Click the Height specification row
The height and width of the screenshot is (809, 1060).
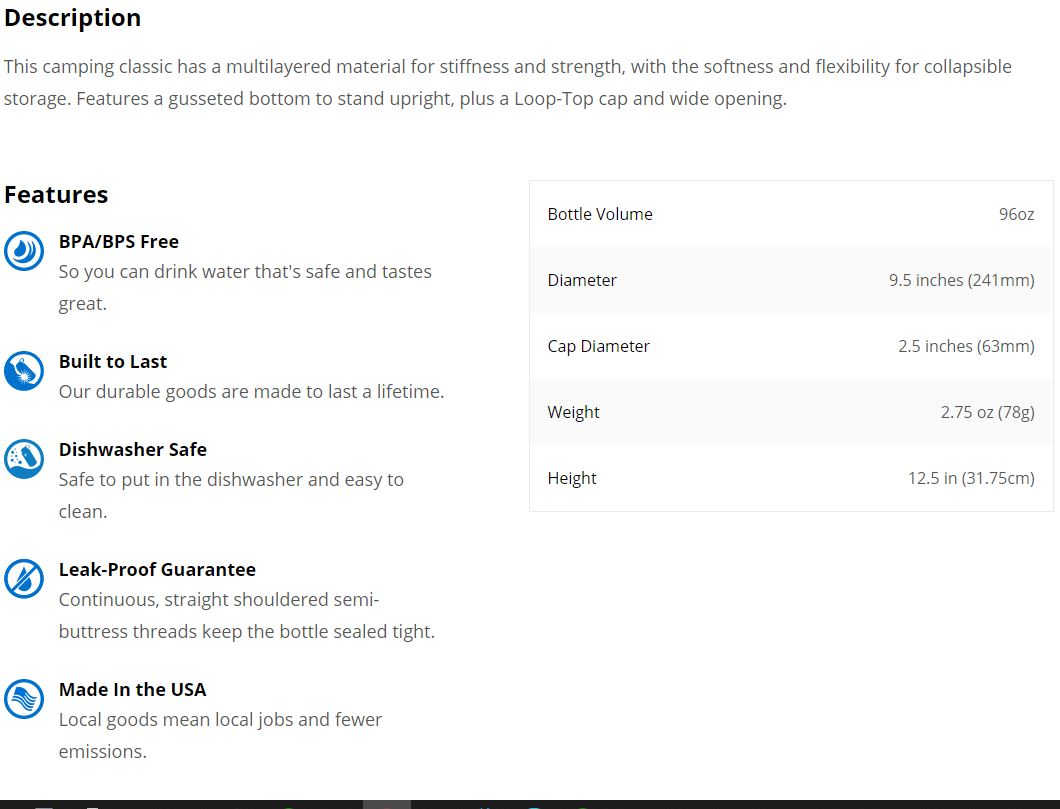coord(791,478)
